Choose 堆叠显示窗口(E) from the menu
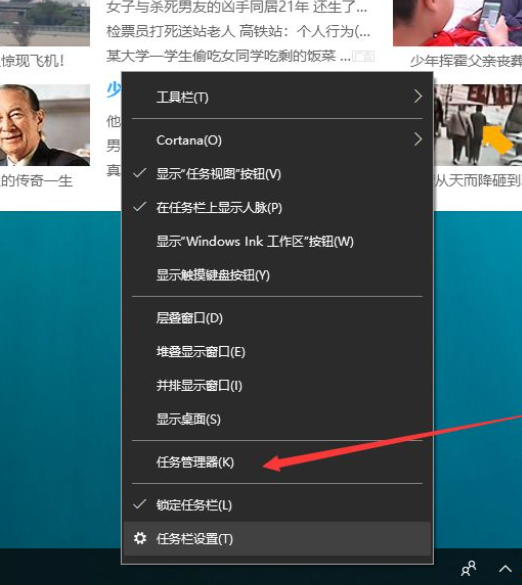The image size is (522, 585). (277, 351)
